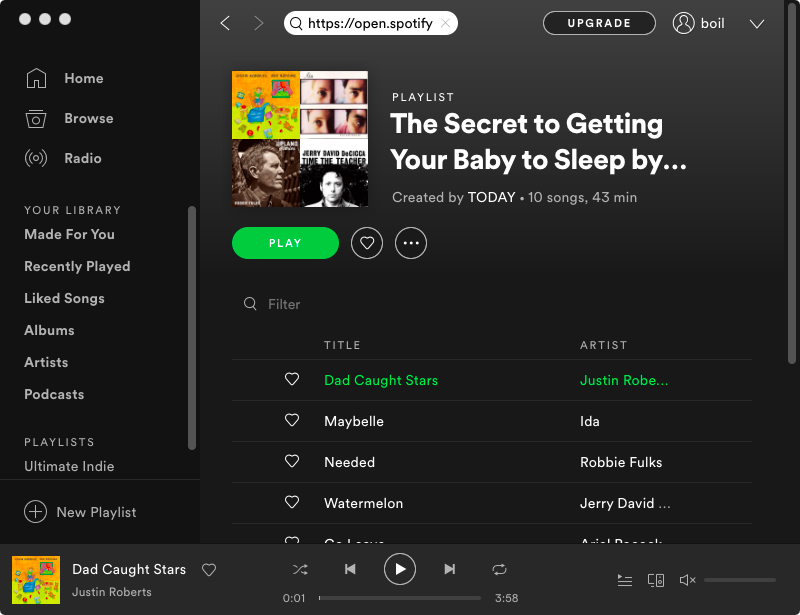Sort by the TITLE column header
This screenshot has width=800, height=615.
tap(342, 345)
